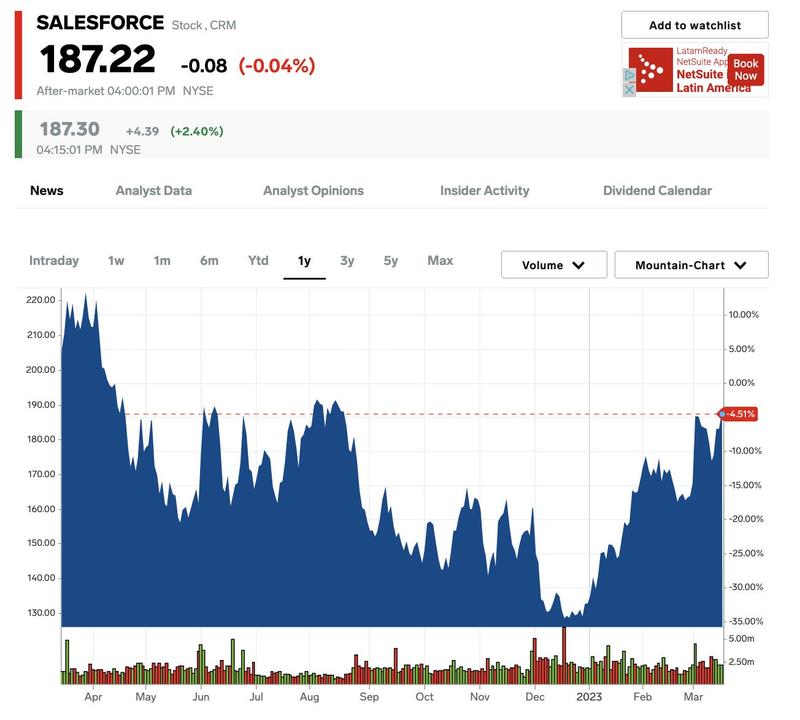800x720 pixels.
Task: Select the Max chart range
Action: coord(440,261)
